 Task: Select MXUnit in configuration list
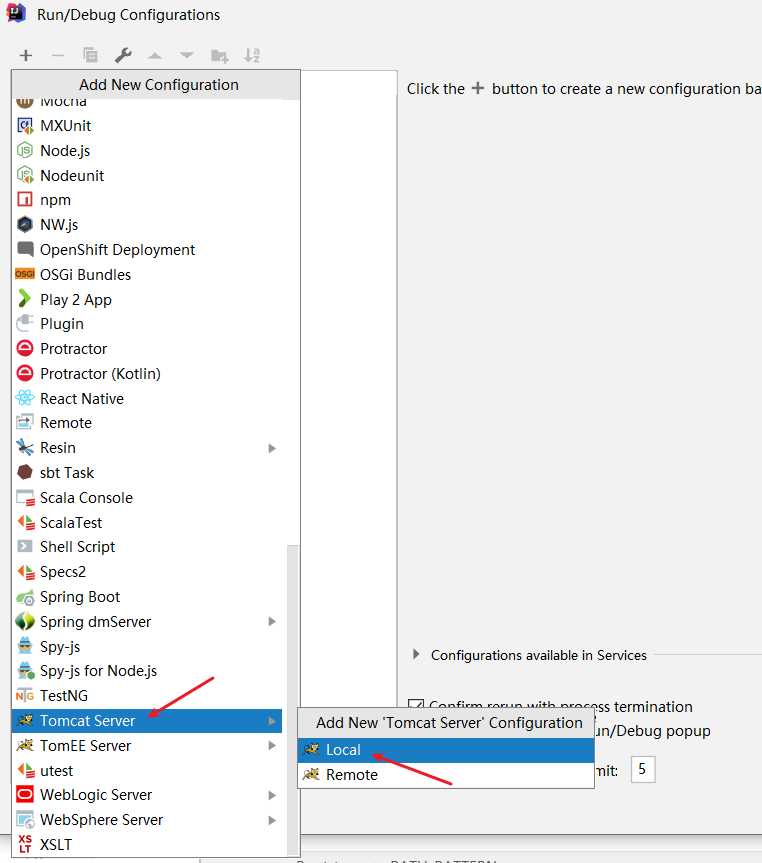click(x=146, y=125)
